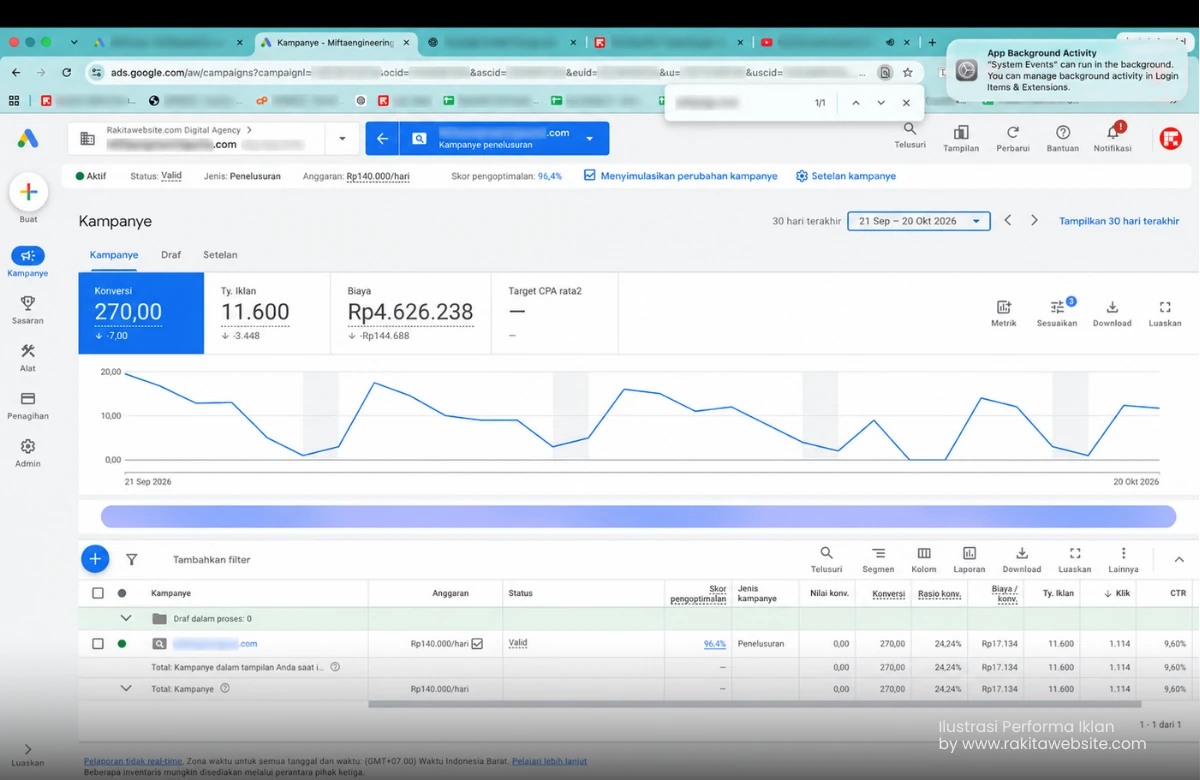1200x780 pixels.
Task: Click the Tambahkan filter field
Action: click(211, 560)
